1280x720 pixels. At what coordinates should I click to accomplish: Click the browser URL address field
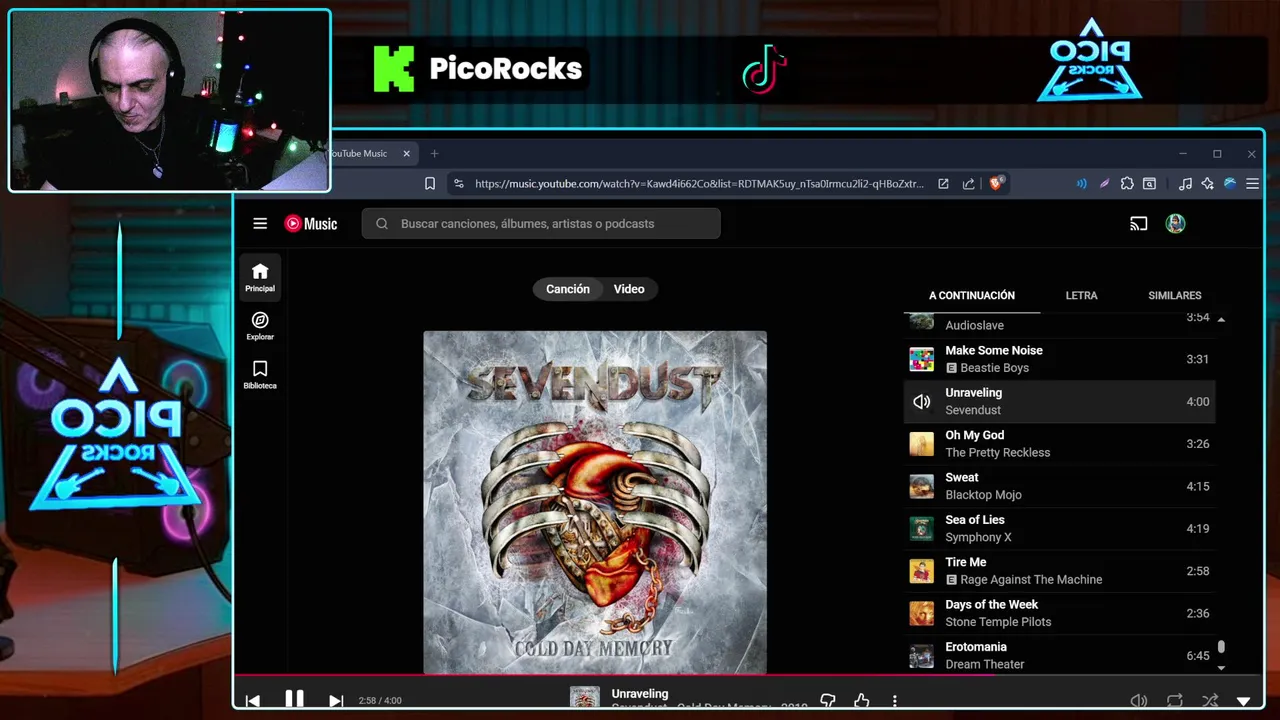pyautogui.click(x=699, y=184)
